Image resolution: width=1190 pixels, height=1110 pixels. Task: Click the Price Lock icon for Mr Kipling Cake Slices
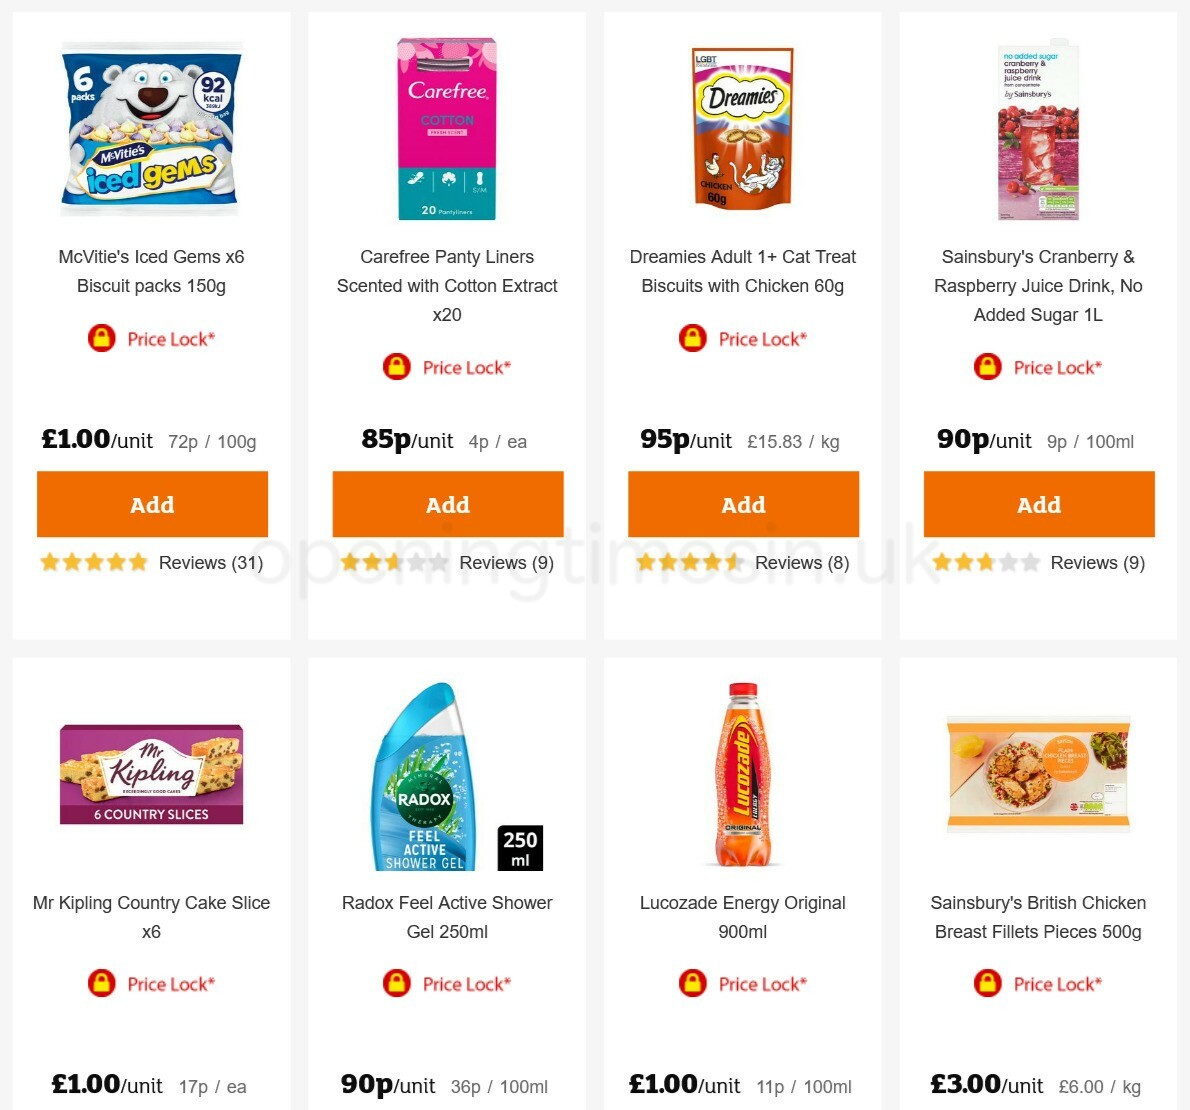pyautogui.click(x=102, y=983)
